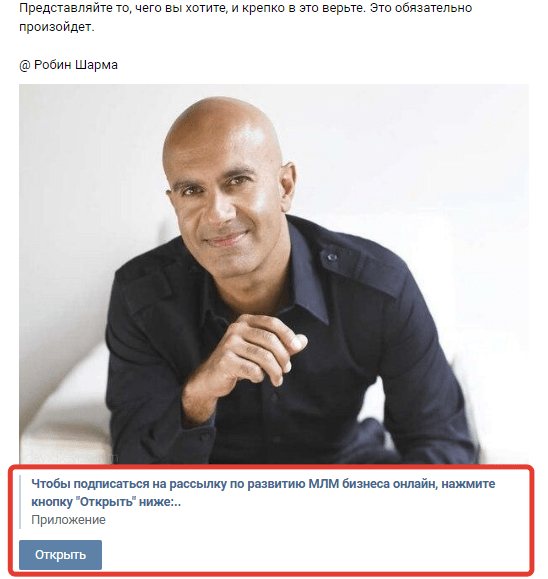Open the photo of the bald man
Screen dimensions: 548x579
(274, 274)
